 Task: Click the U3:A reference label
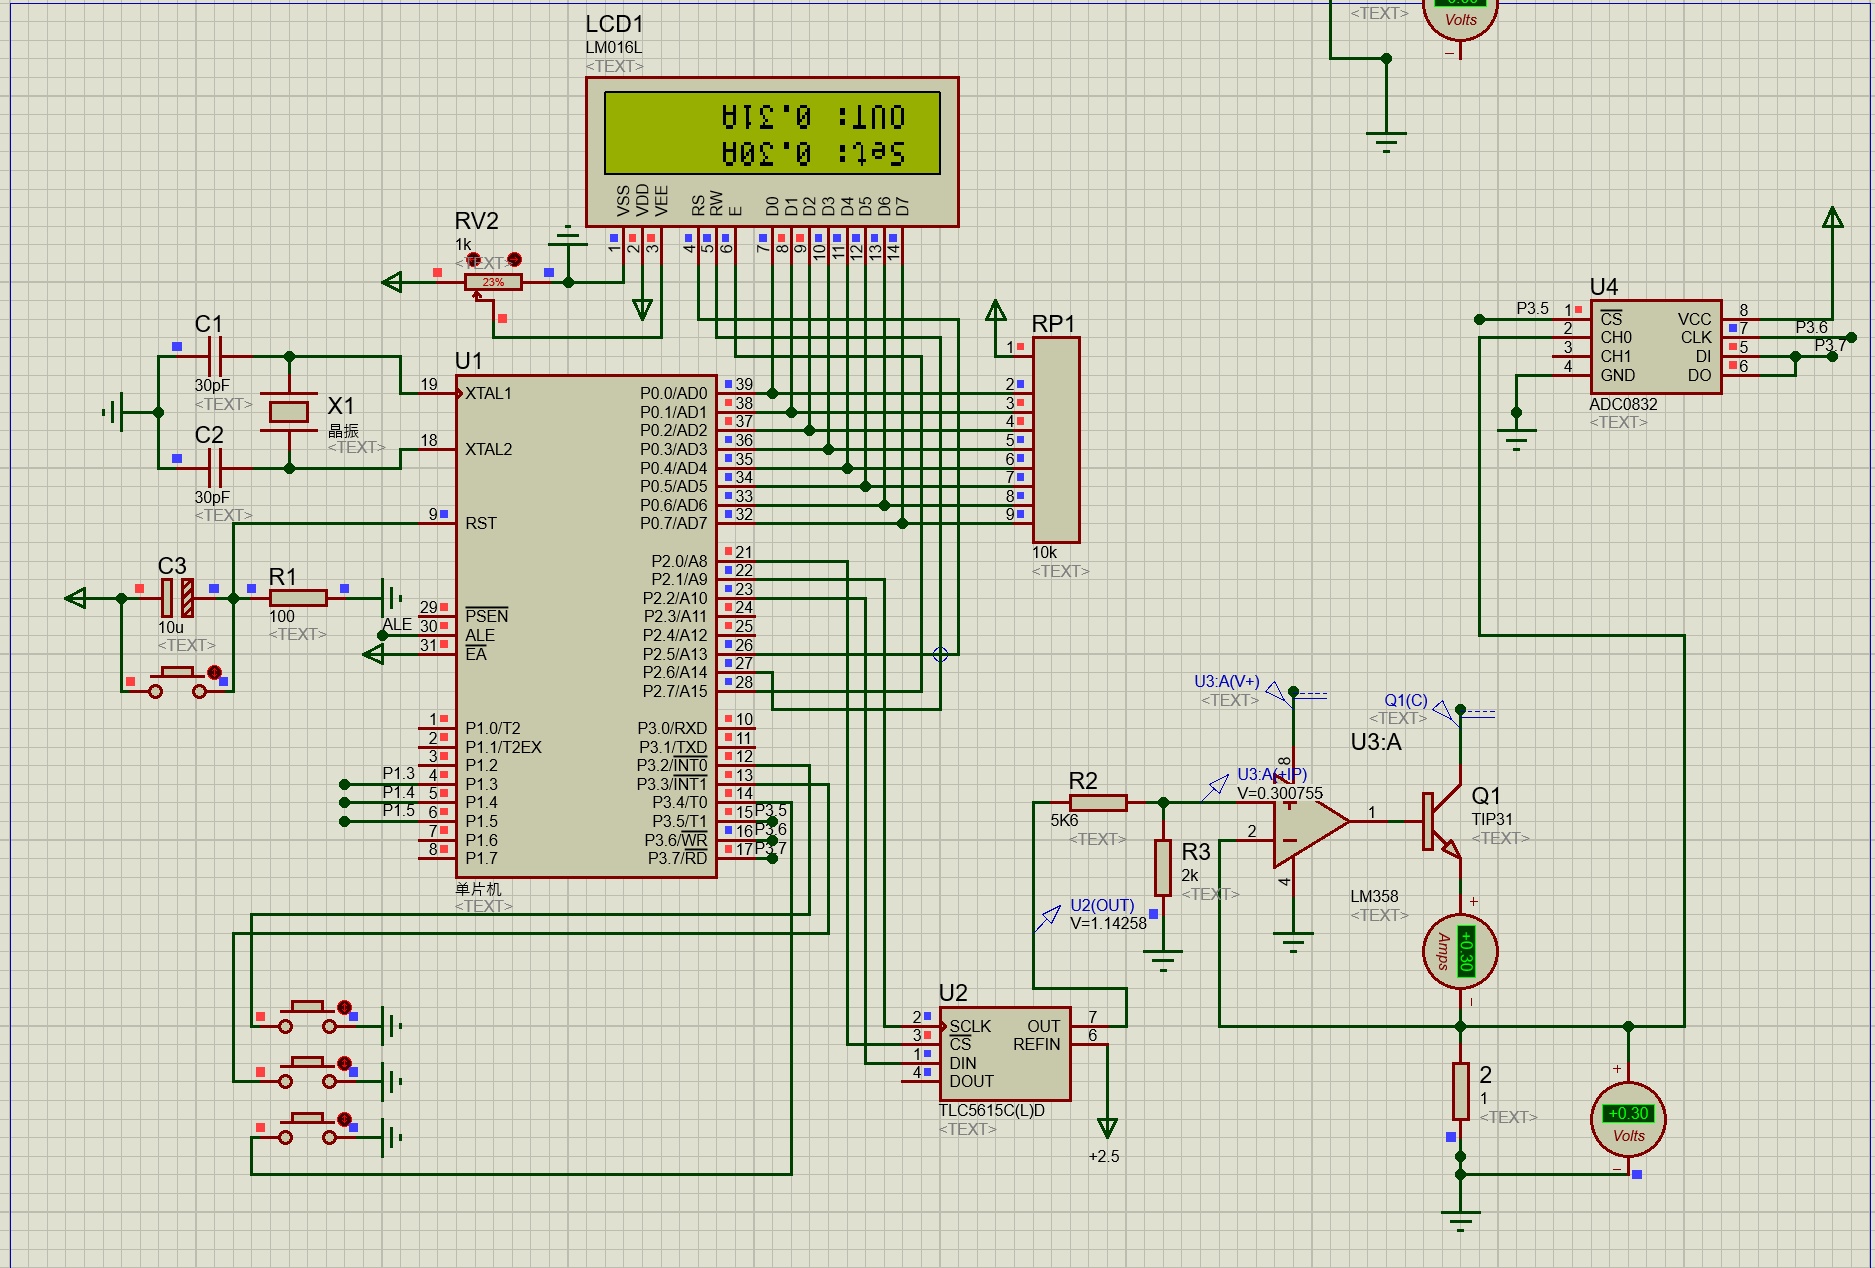coord(1376,742)
